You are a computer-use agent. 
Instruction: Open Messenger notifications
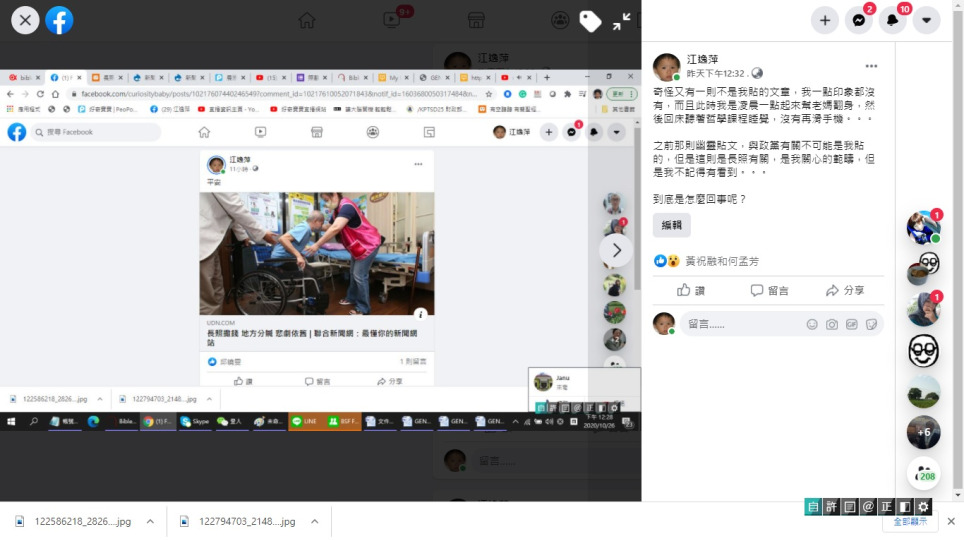coord(859,20)
